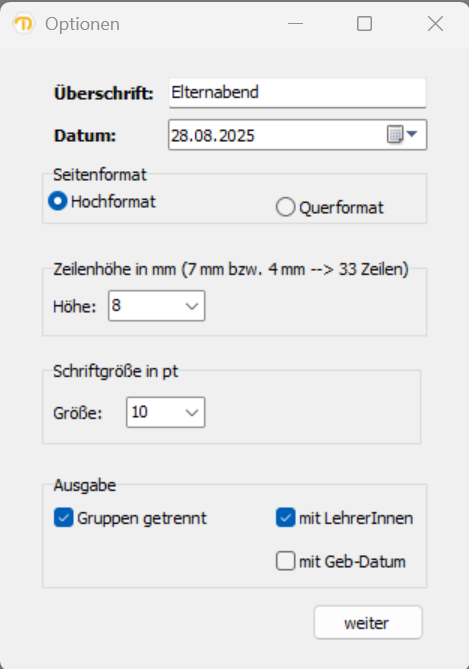
Task: Disable the mit LehrerInnen option
Action: 285,518
